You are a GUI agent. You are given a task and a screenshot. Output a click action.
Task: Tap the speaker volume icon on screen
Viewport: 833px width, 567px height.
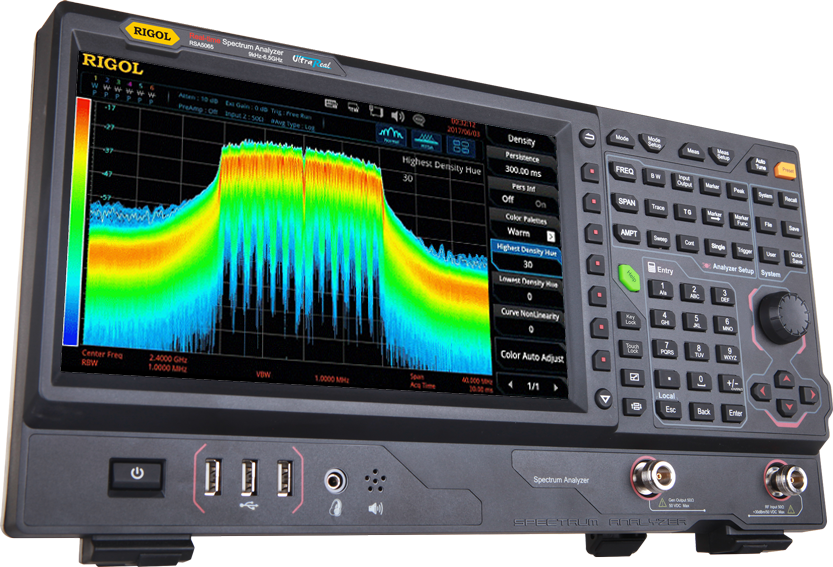[397, 116]
